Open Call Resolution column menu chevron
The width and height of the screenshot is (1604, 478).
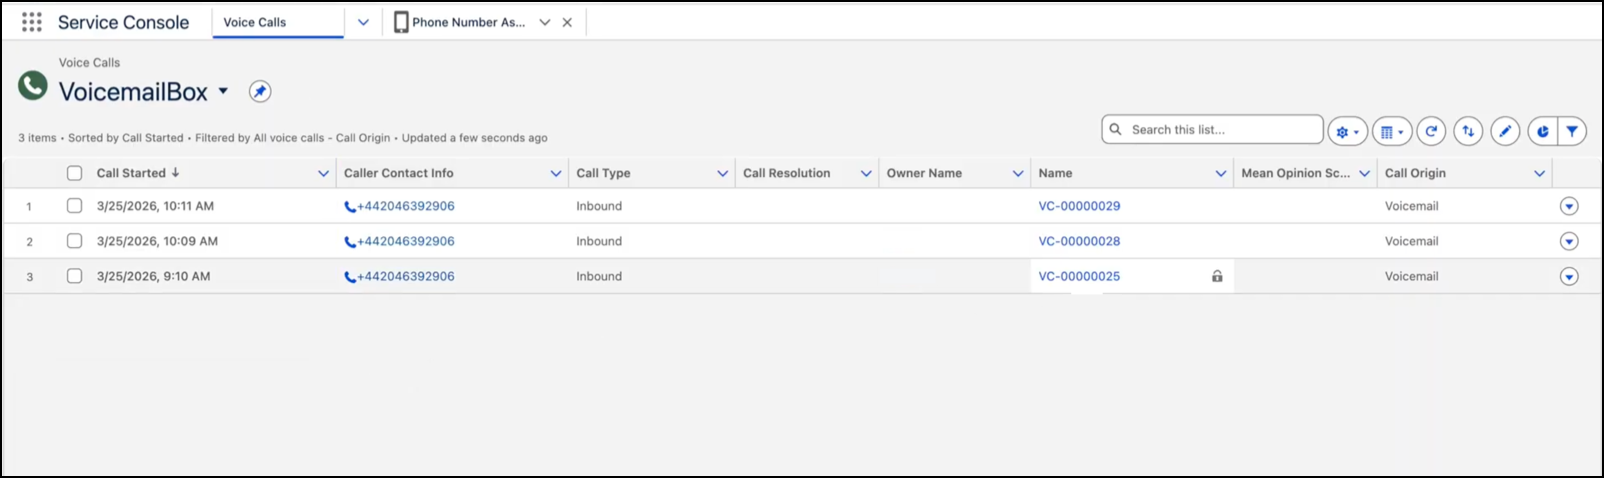pyautogui.click(x=866, y=173)
